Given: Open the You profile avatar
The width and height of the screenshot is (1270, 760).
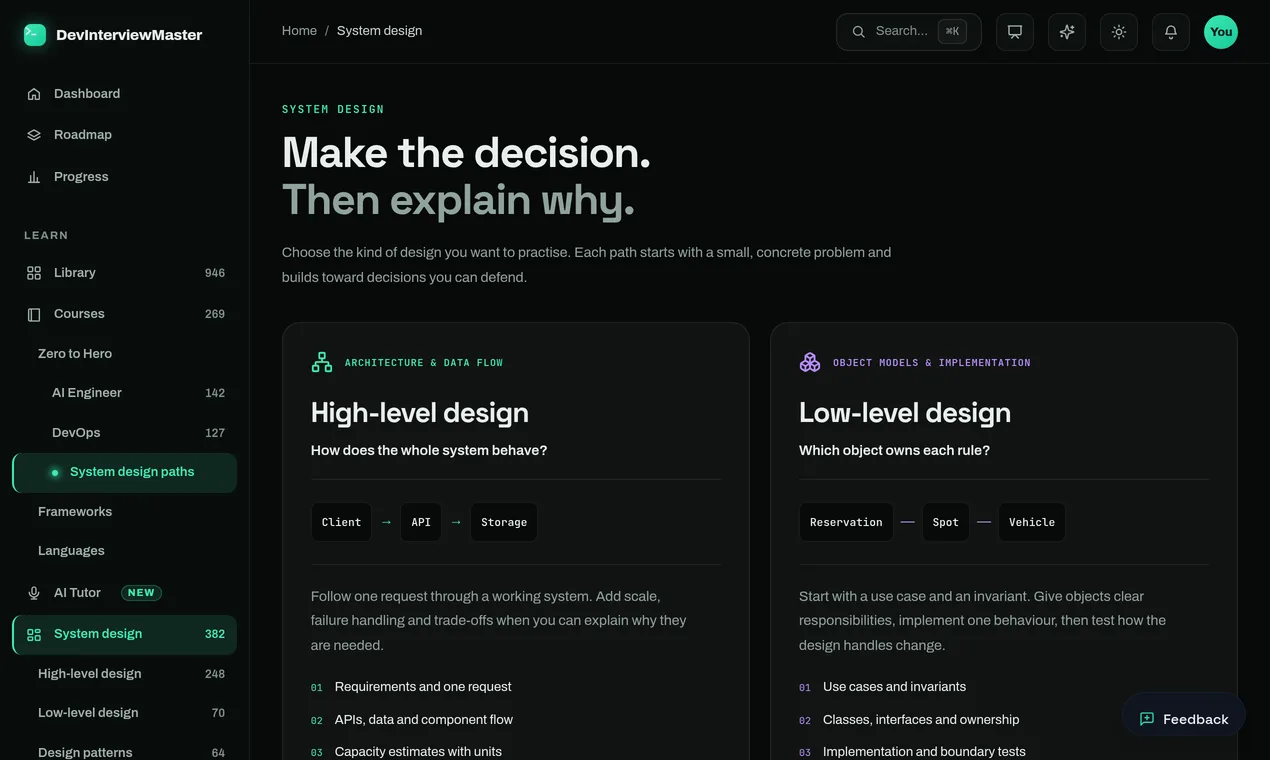Looking at the screenshot, I should (x=1221, y=32).
